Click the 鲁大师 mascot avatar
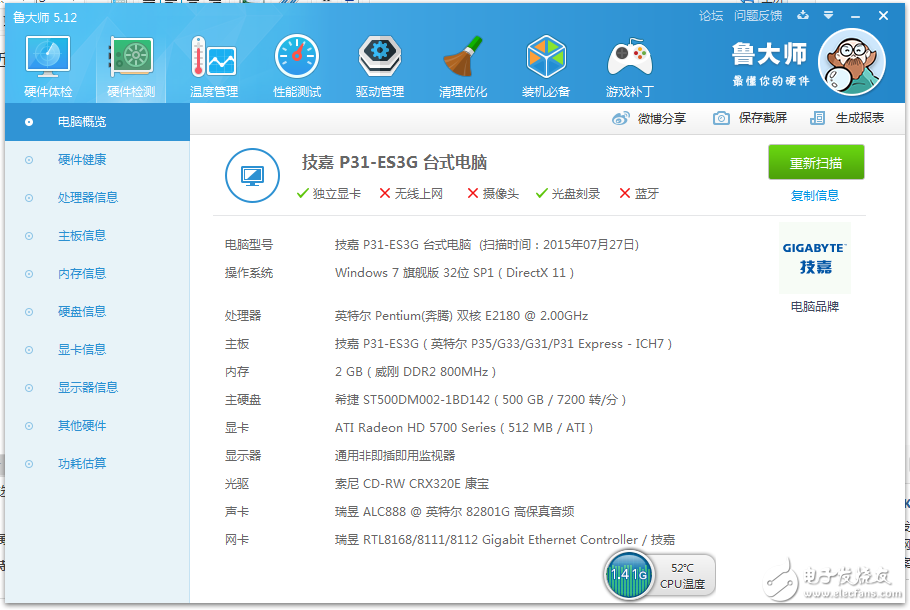910x610 pixels. (851, 62)
